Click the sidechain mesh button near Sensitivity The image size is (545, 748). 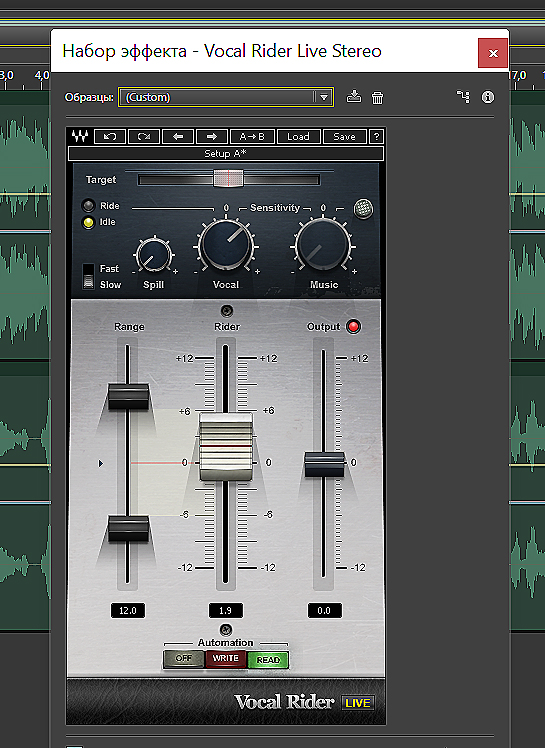pyautogui.click(x=363, y=208)
